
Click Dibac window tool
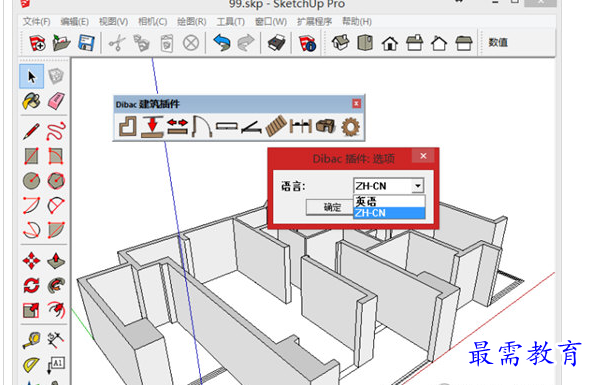[227, 126]
